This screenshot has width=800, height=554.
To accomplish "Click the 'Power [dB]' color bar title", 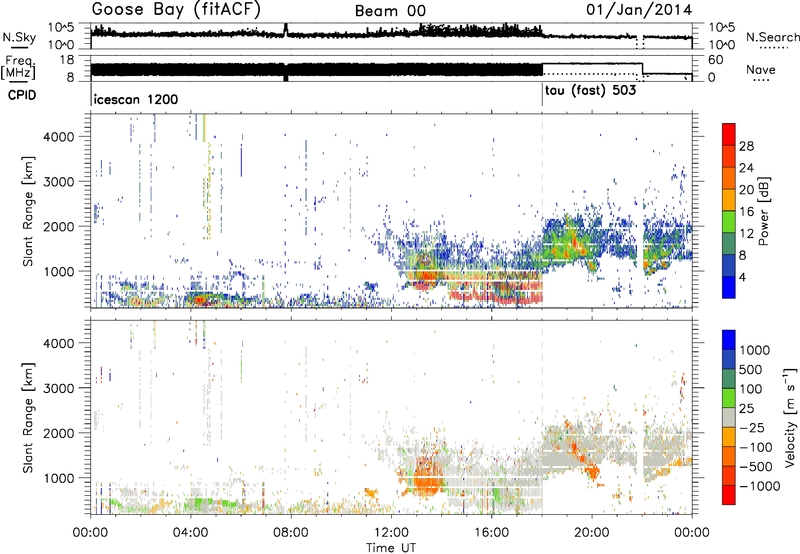I will [x=764, y=211].
